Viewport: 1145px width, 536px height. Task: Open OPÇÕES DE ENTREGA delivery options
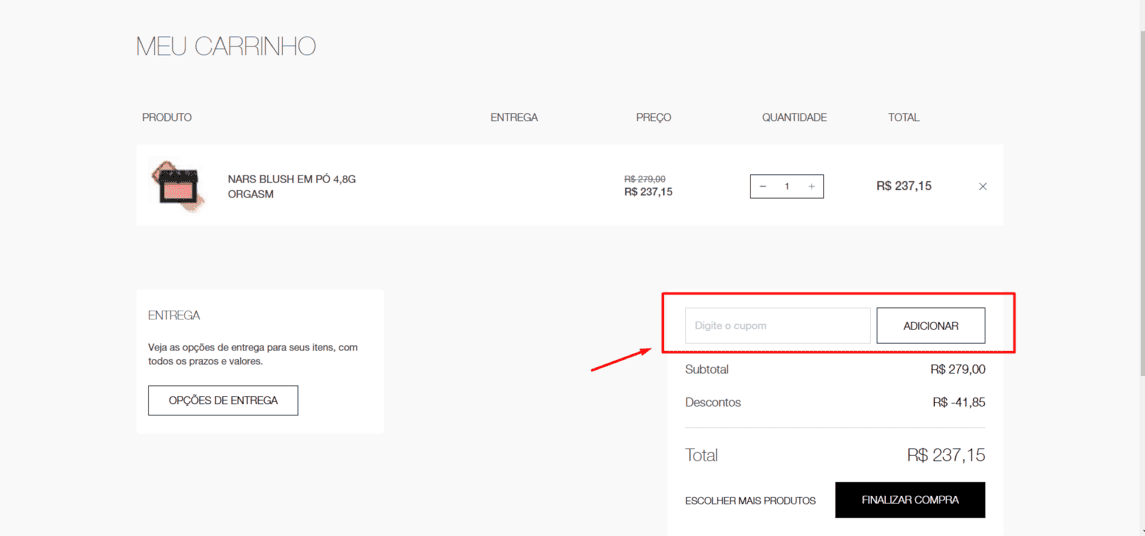point(223,400)
